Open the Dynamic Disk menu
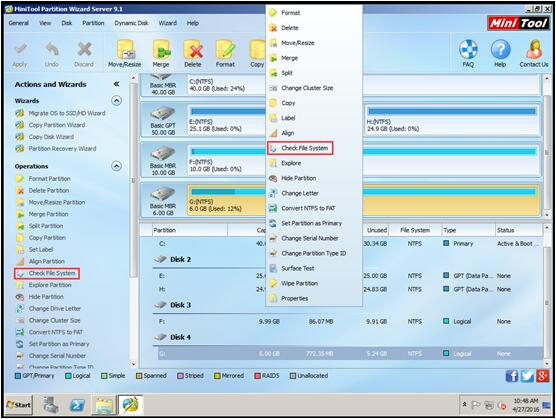Viewport: 556px width, 419px height. click(131, 23)
